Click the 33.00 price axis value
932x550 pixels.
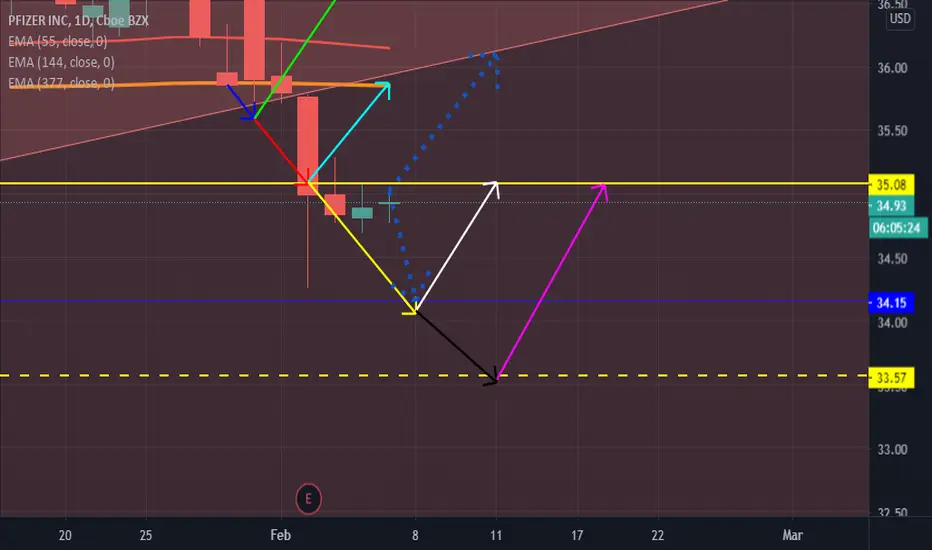pos(892,450)
